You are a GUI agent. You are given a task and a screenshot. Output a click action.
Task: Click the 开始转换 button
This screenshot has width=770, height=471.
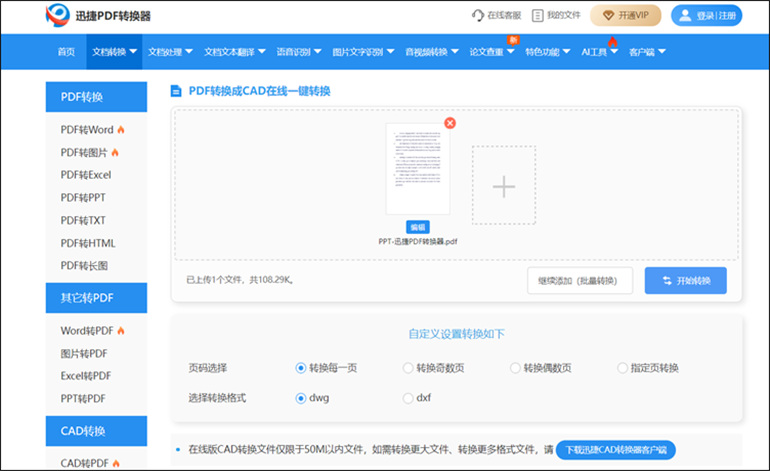coord(686,280)
